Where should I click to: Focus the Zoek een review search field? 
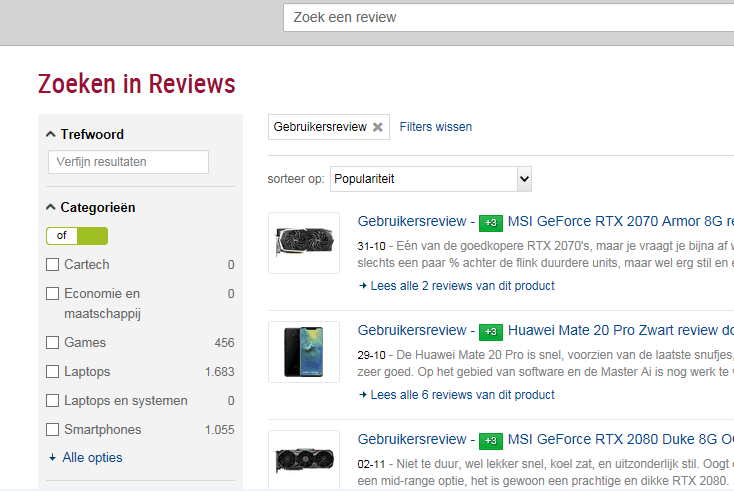click(x=509, y=17)
